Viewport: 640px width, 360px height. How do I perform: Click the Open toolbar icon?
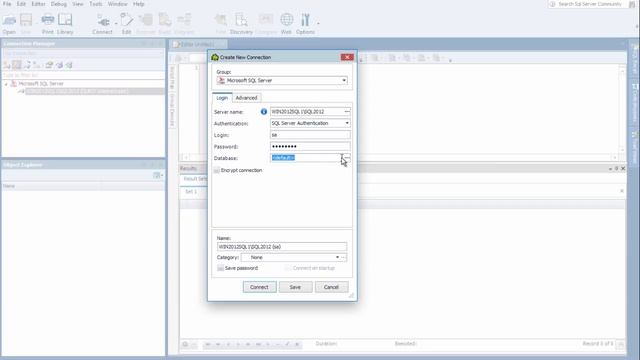(9, 20)
